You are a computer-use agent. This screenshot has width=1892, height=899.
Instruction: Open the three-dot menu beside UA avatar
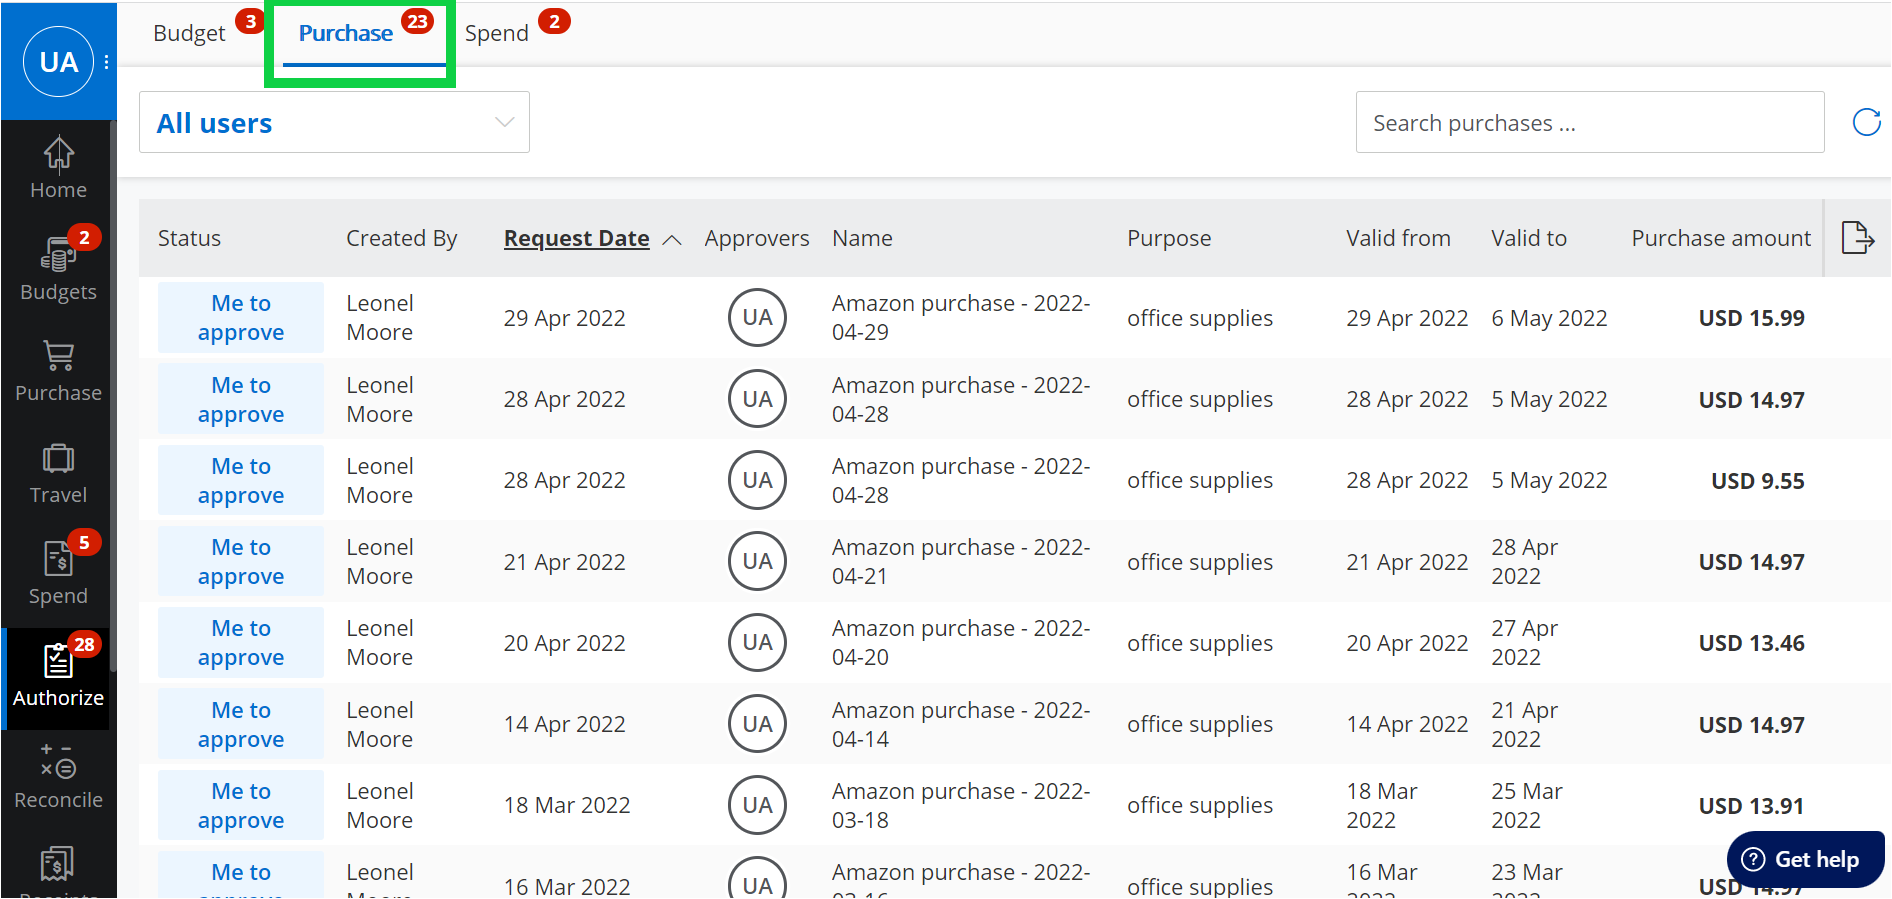[106, 62]
